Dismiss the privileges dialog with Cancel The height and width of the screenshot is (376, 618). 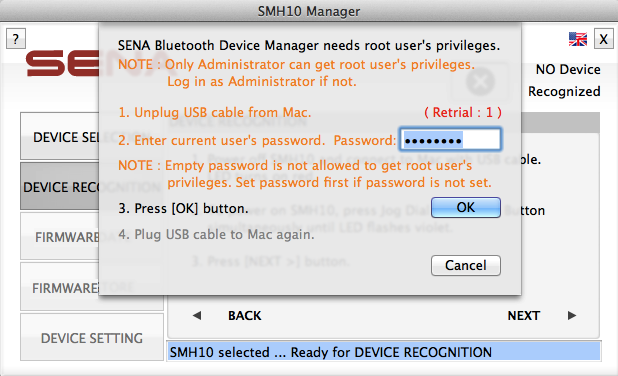tap(466, 265)
